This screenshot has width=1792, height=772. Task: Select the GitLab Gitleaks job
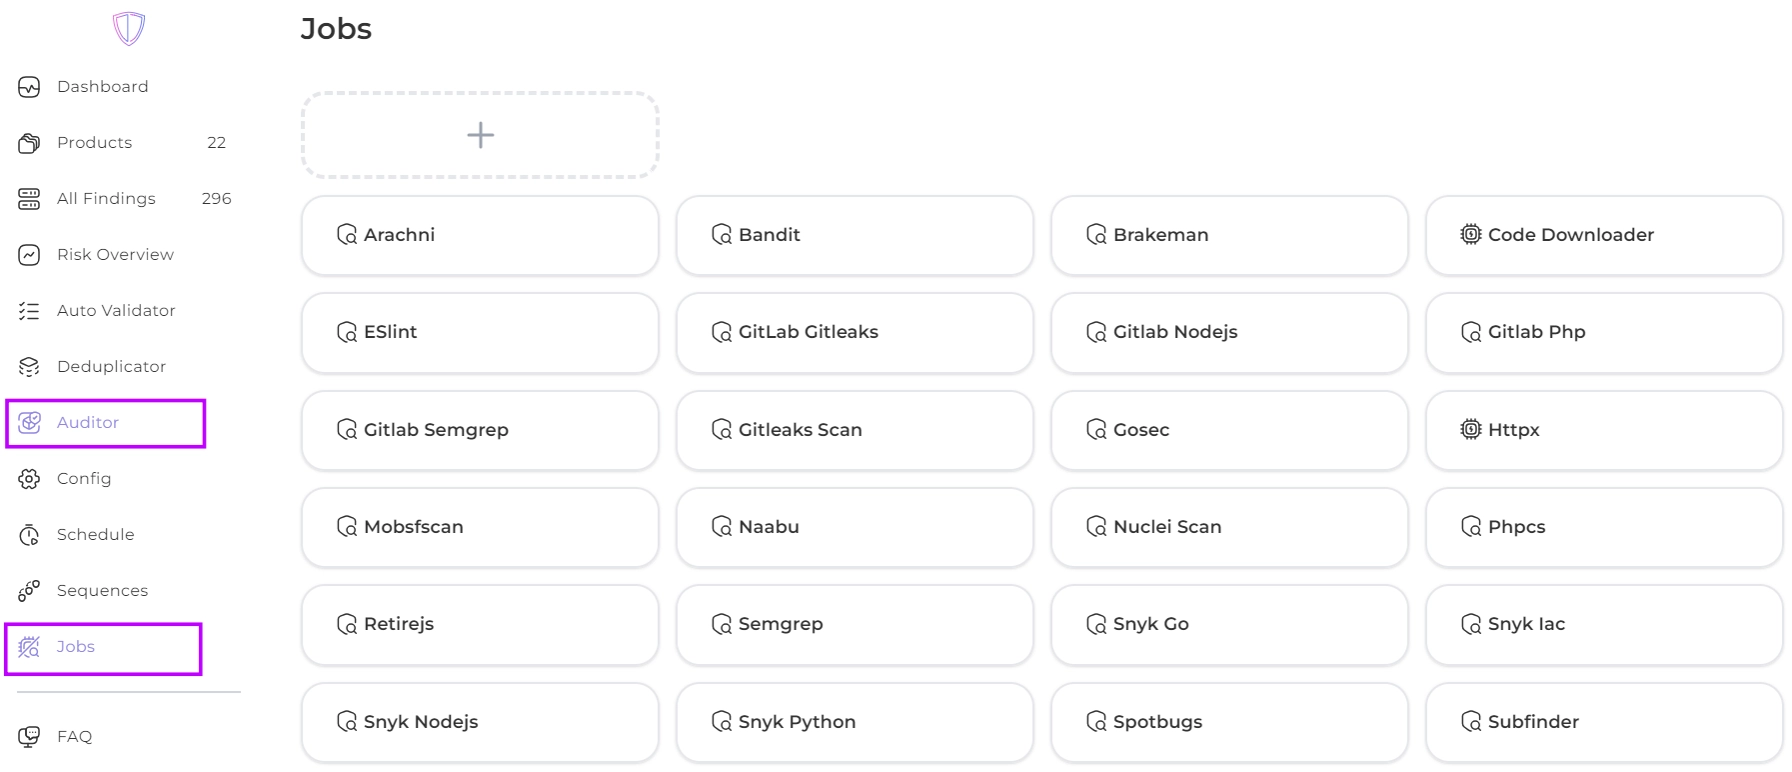854,332
